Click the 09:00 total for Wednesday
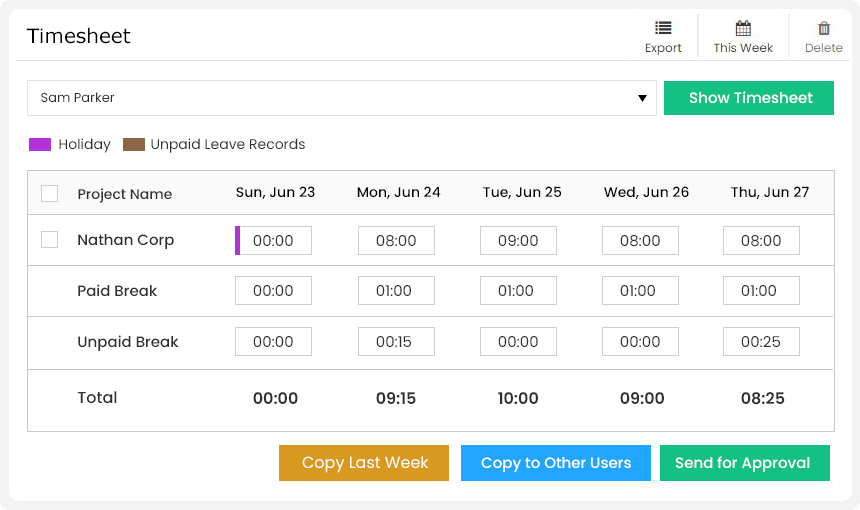The height and width of the screenshot is (510, 860). click(x=642, y=398)
